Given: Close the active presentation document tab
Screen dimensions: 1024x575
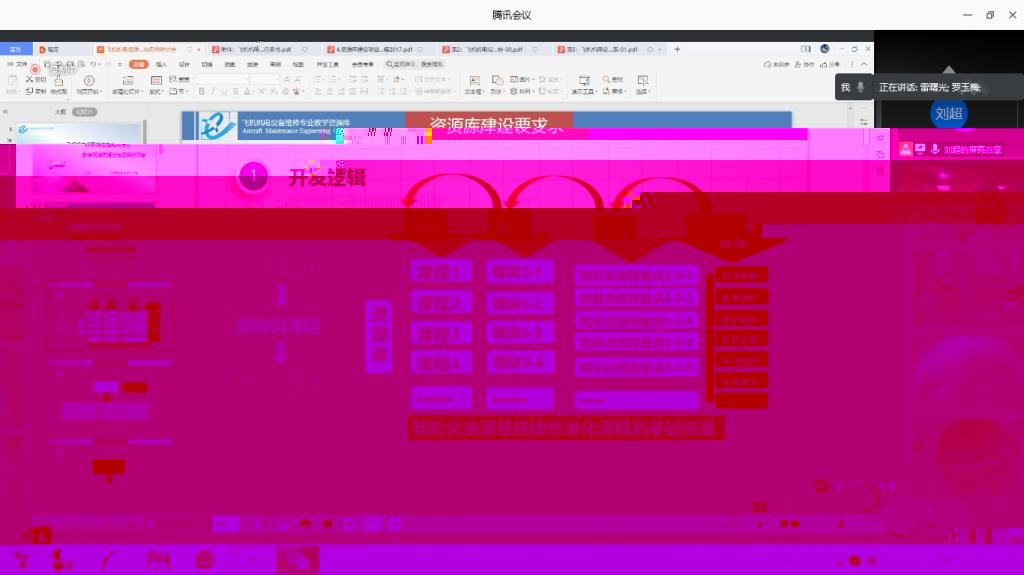Looking at the screenshot, I should (x=199, y=50).
